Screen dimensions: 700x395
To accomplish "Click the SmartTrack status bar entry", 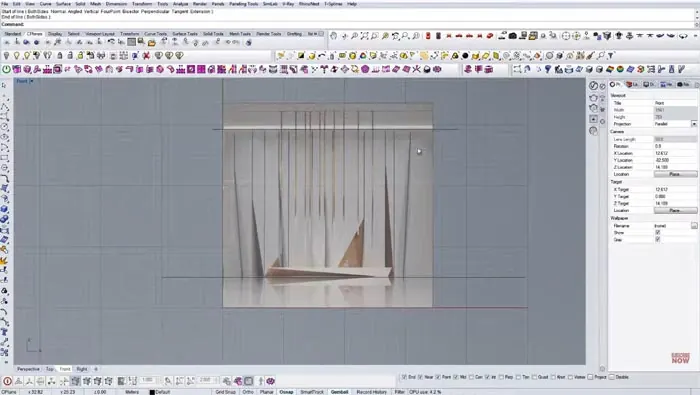I will (312, 392).
